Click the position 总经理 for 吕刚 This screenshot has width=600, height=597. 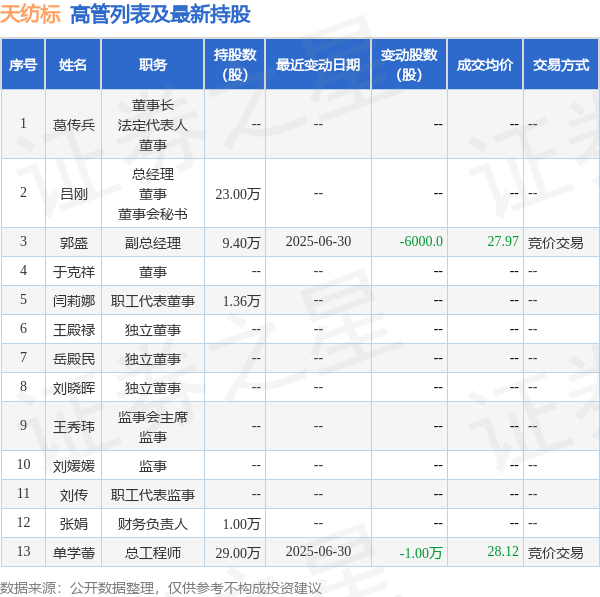[153, 175]
